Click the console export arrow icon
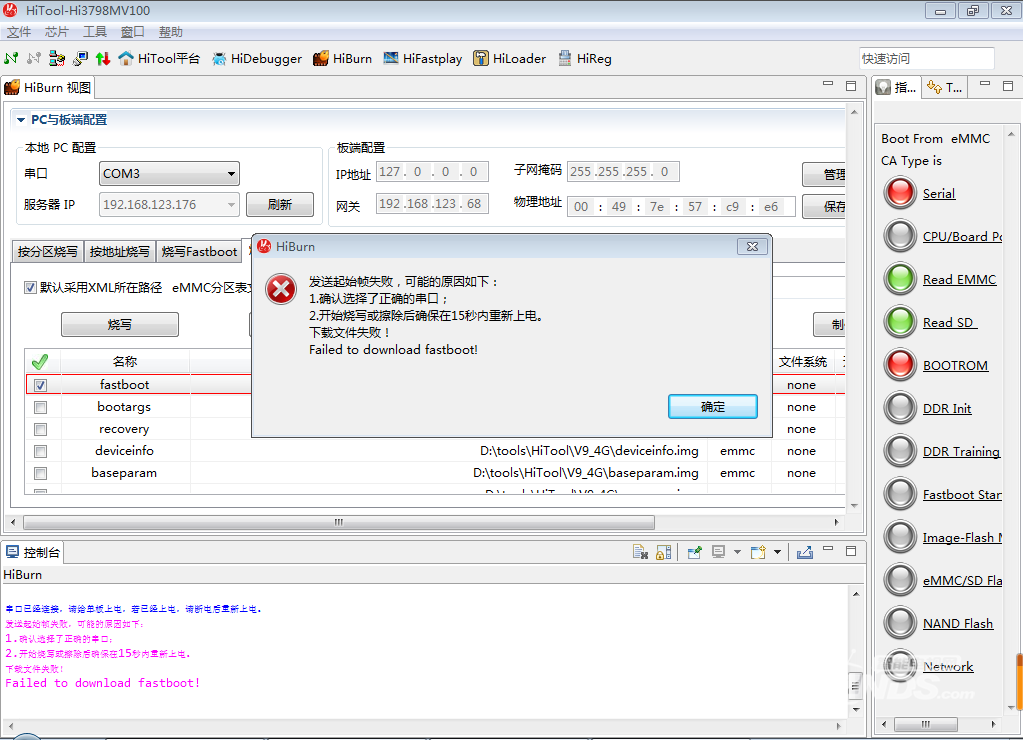 click(x=804, y=552)
